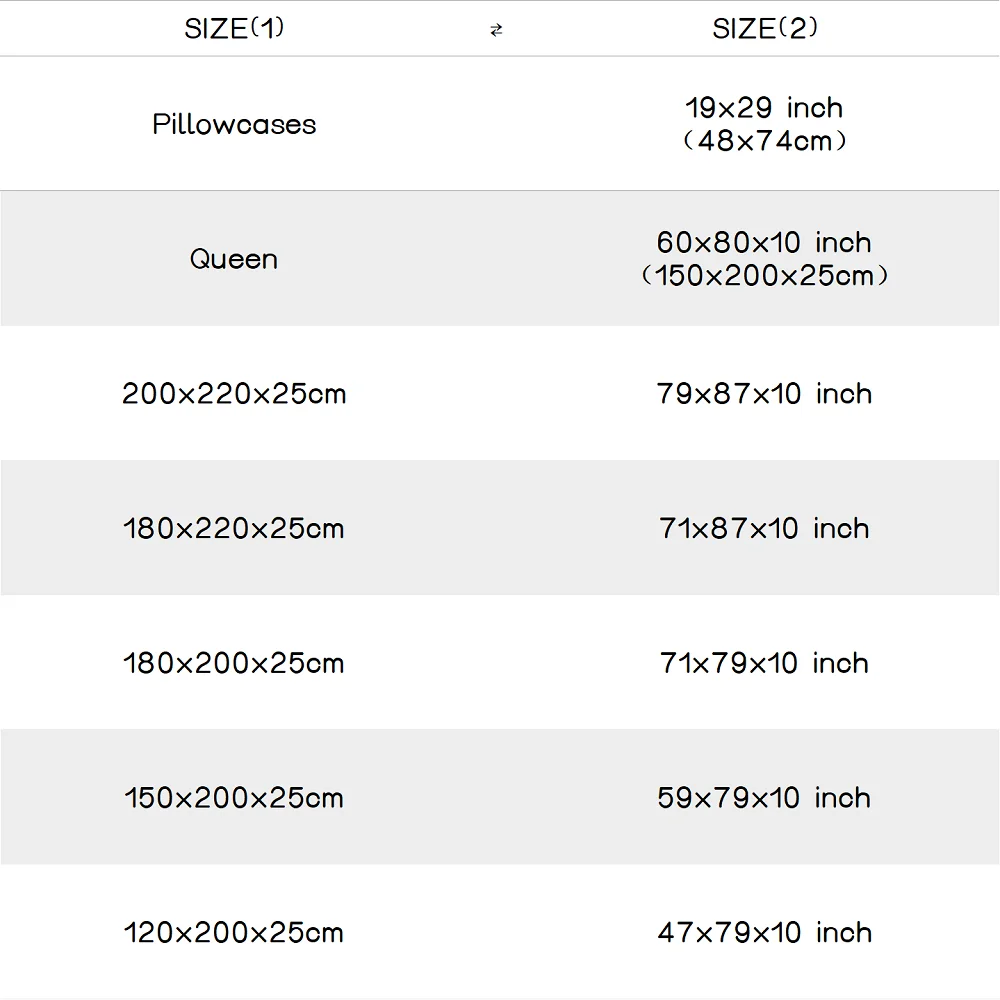Select the 180x220x25cm size cell

[x=234, y=528]
